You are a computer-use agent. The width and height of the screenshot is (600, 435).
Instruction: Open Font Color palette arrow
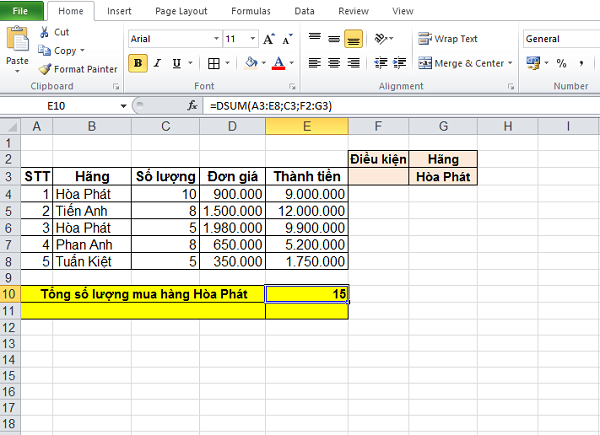click(x=292, y=63)
